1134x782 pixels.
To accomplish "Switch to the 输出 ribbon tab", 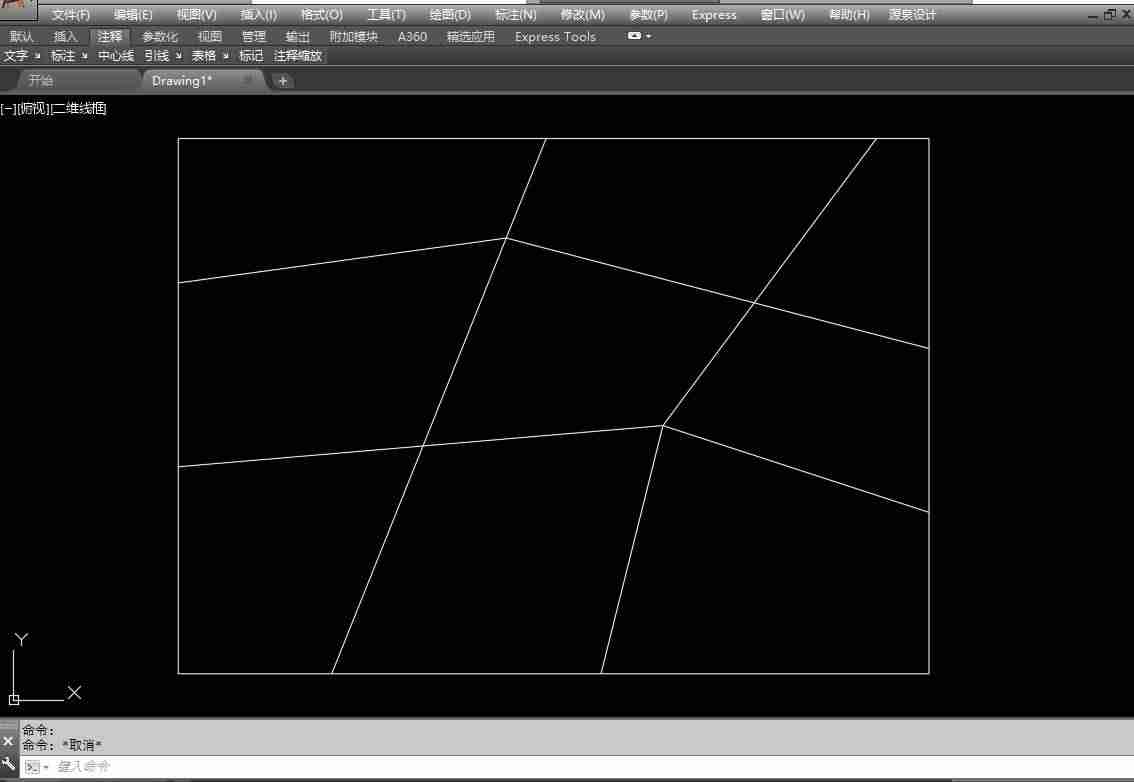I will (297, 36).
